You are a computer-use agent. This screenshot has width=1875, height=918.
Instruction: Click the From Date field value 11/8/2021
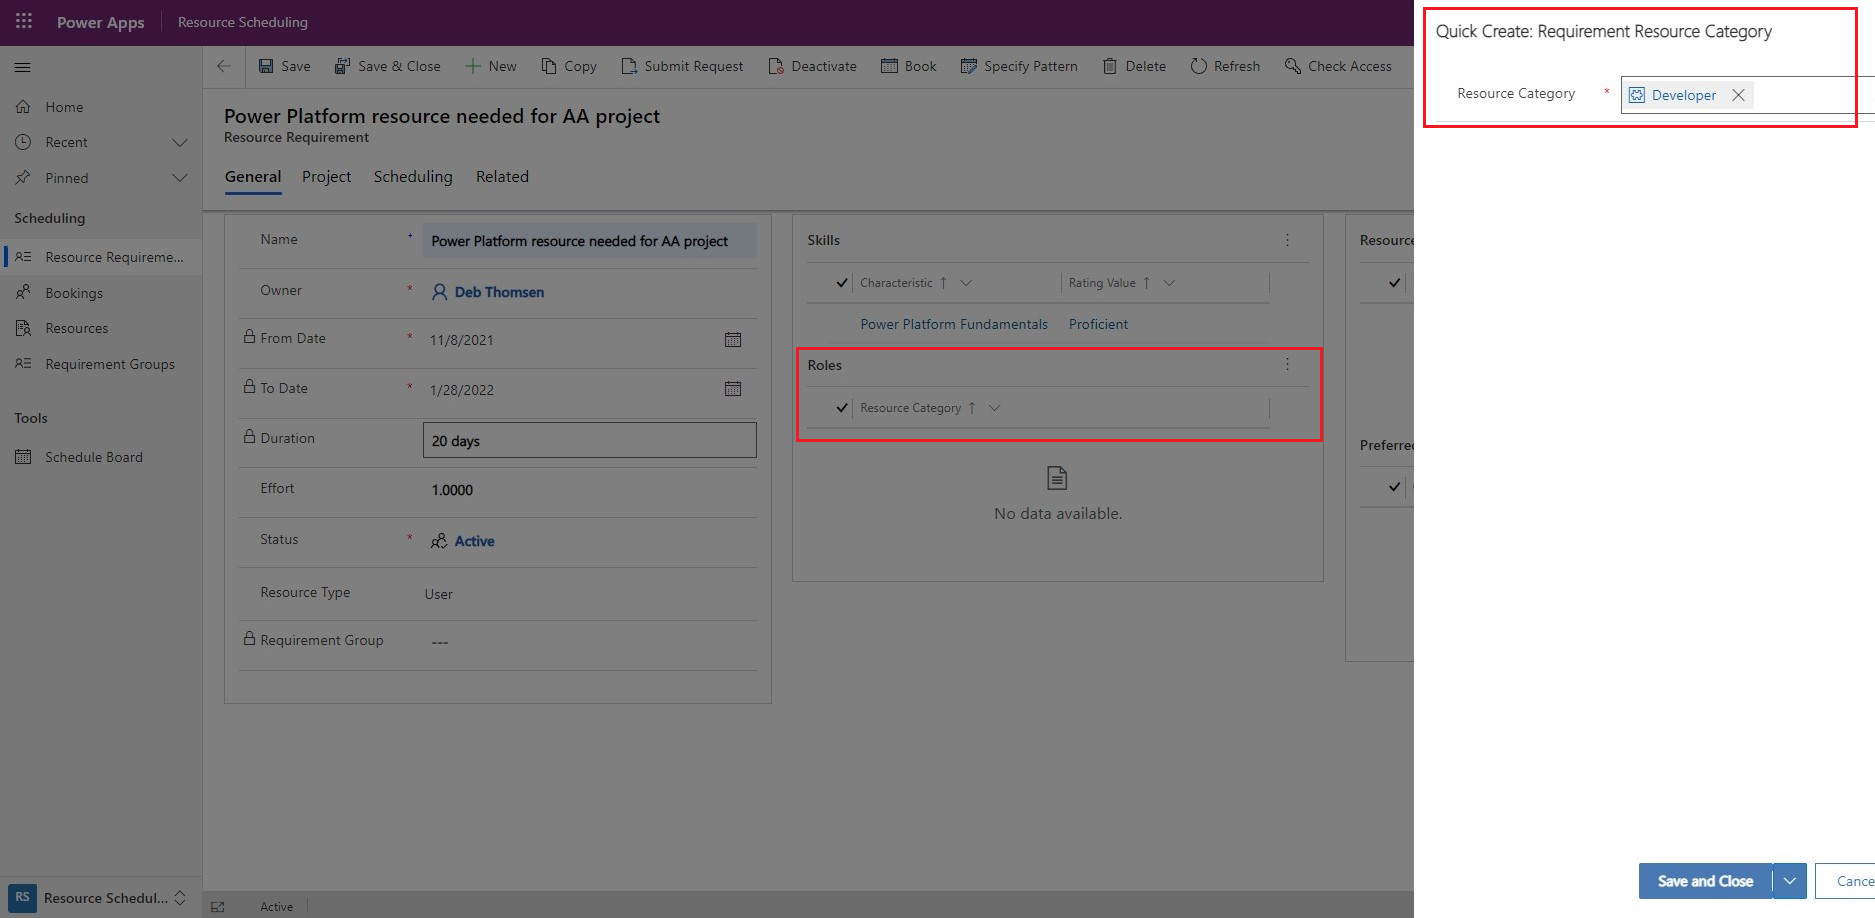(461, 340)
